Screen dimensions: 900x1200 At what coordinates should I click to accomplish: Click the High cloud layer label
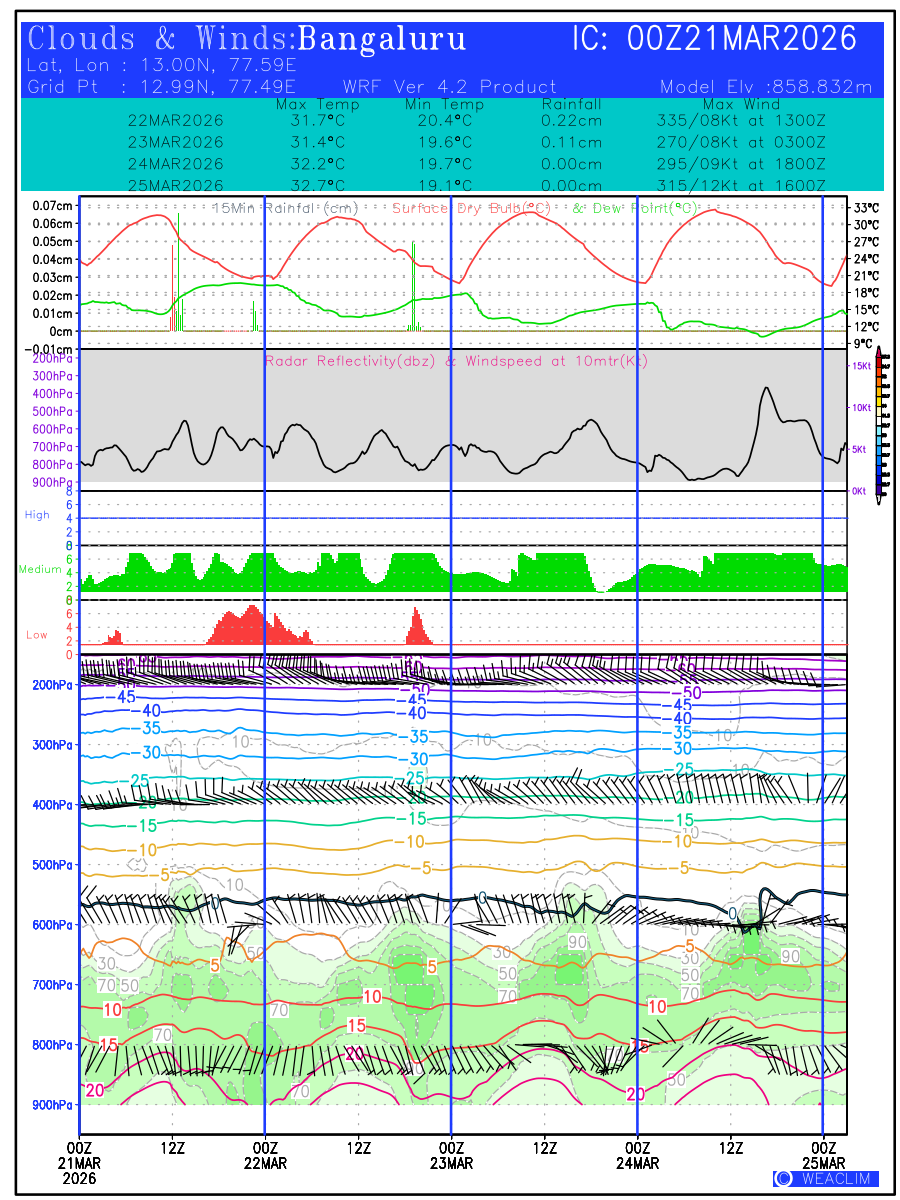point(37,515)
